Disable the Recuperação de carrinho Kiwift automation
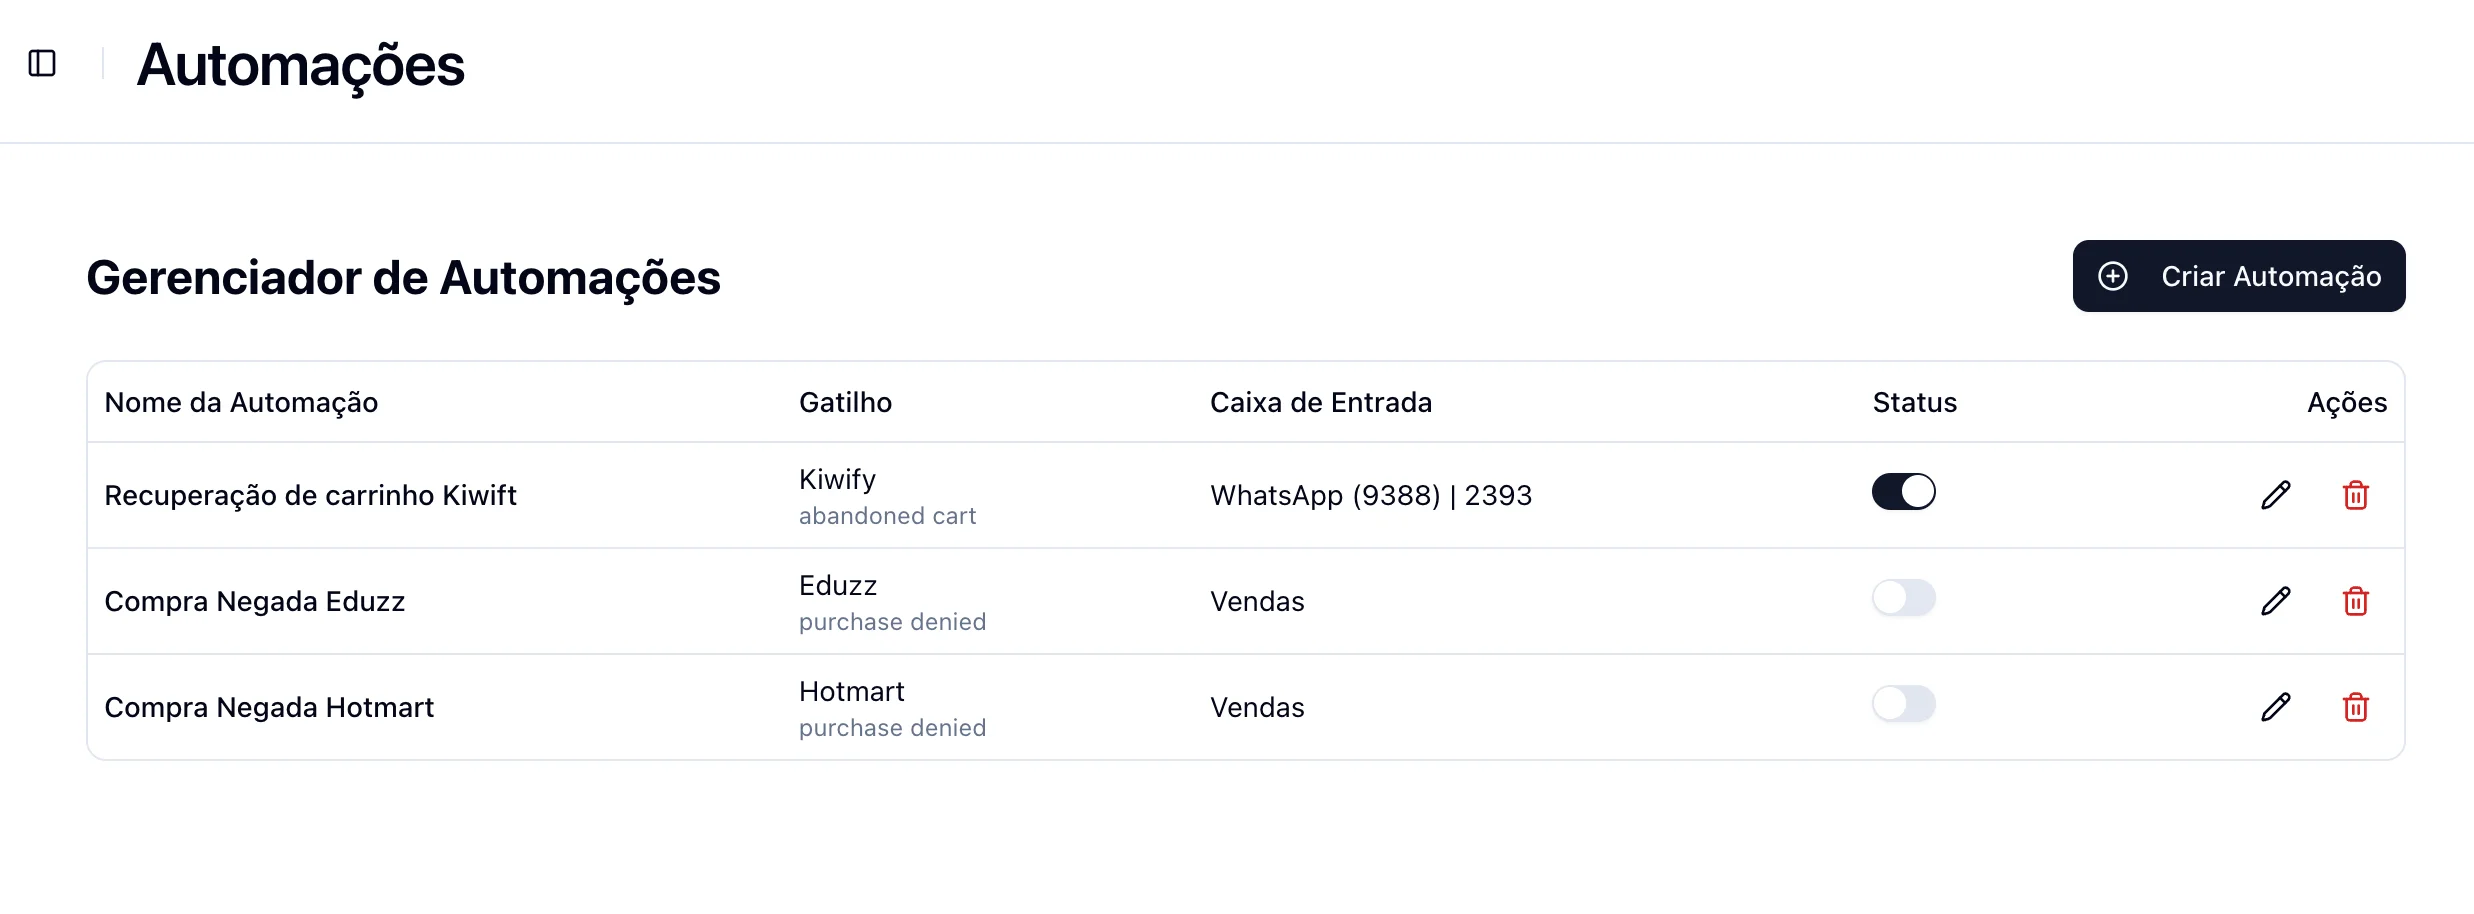2474x914 pixels. click(1903, 492)
